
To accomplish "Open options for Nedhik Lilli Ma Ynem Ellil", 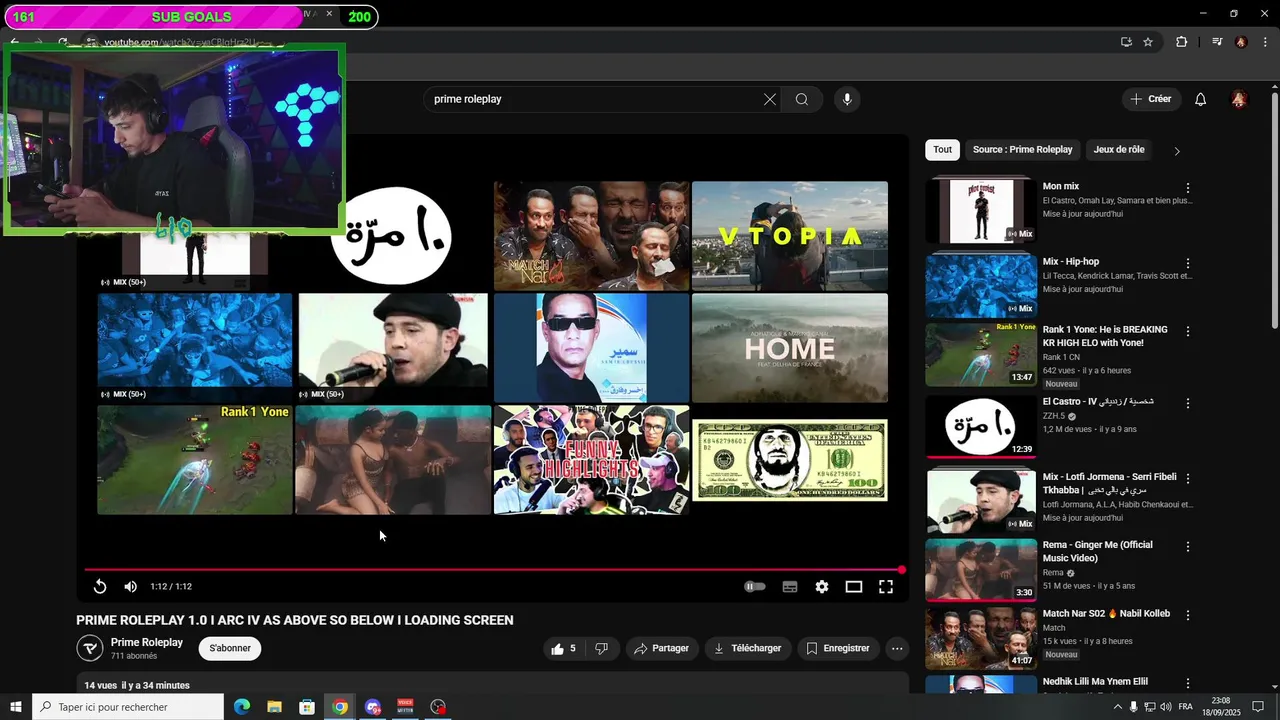I will tap(1188, 683).
